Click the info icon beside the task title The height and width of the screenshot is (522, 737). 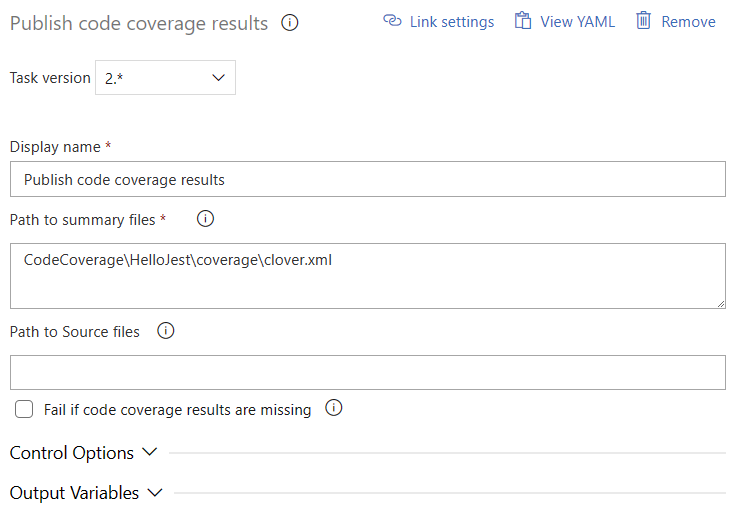290,23
